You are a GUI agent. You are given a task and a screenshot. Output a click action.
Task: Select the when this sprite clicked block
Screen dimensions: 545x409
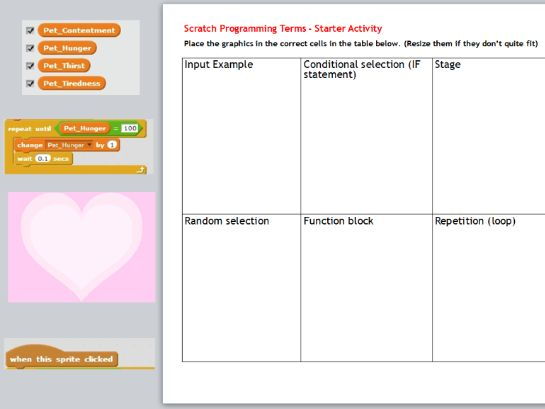[62, 358]
